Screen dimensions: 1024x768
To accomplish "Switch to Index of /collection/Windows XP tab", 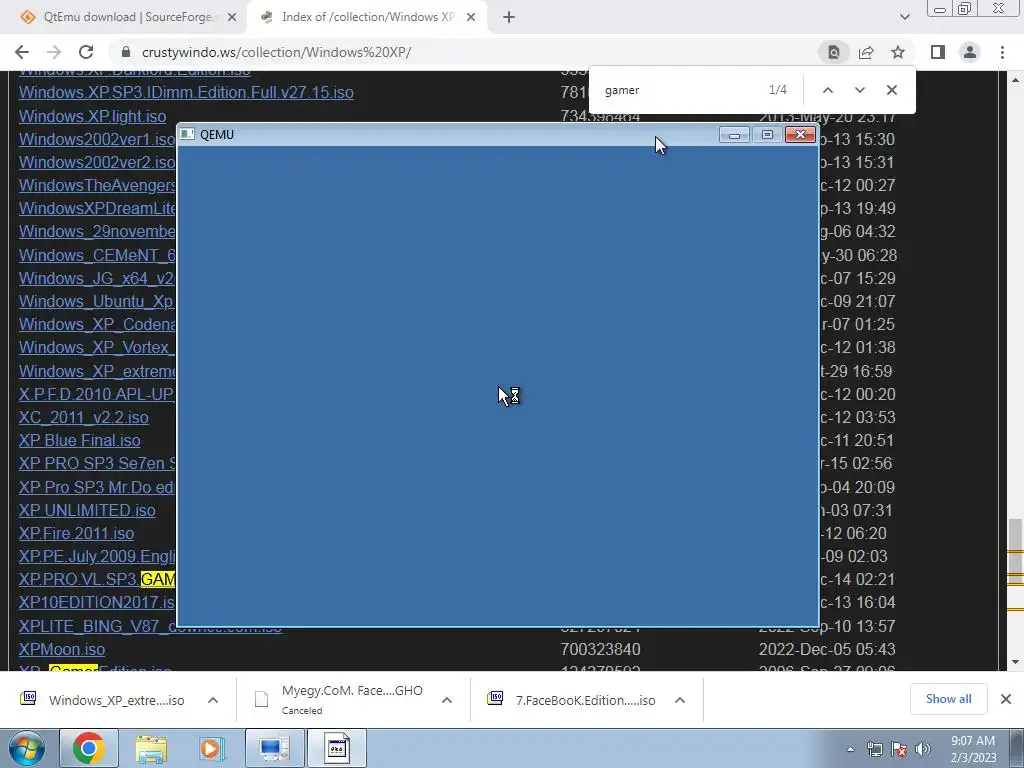I will (367, 17).
